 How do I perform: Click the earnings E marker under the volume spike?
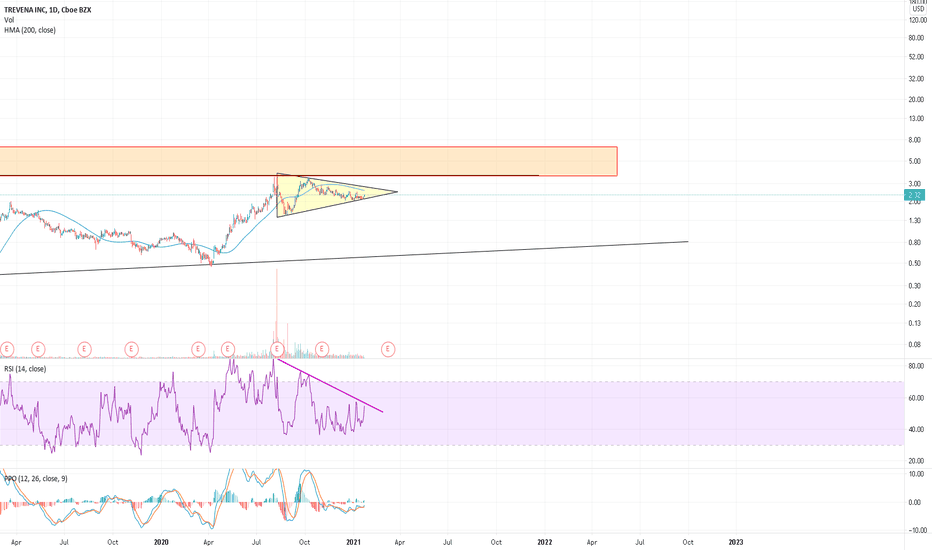tap(277, 349)
